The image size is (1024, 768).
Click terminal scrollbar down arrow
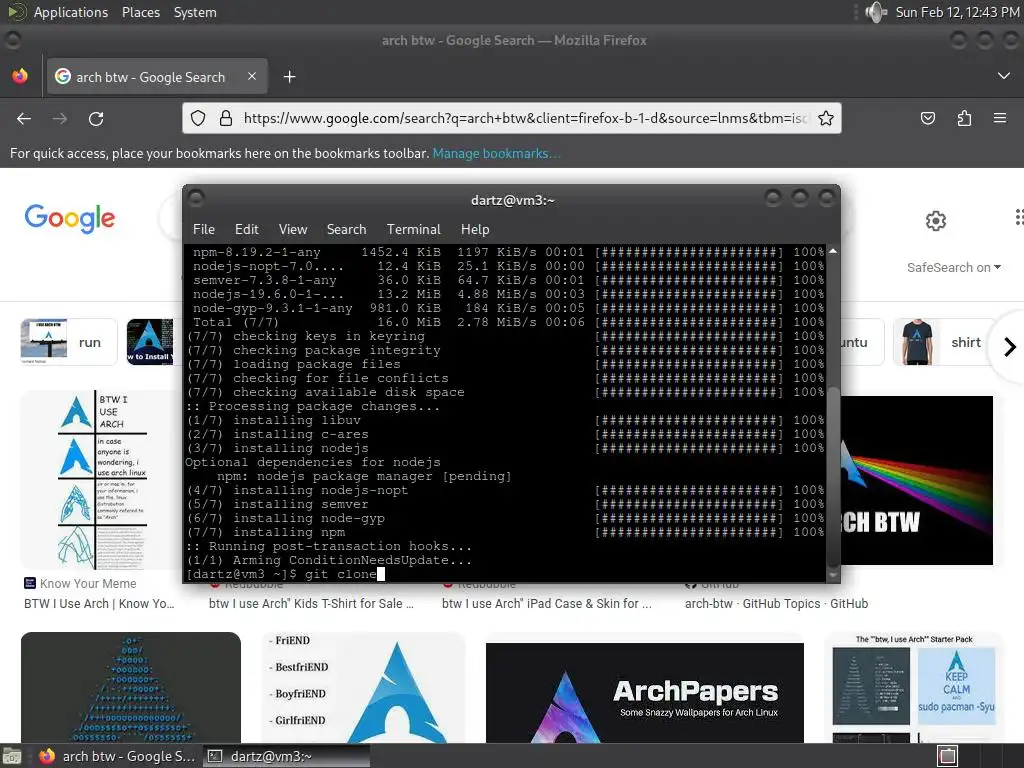coord(833,575)
